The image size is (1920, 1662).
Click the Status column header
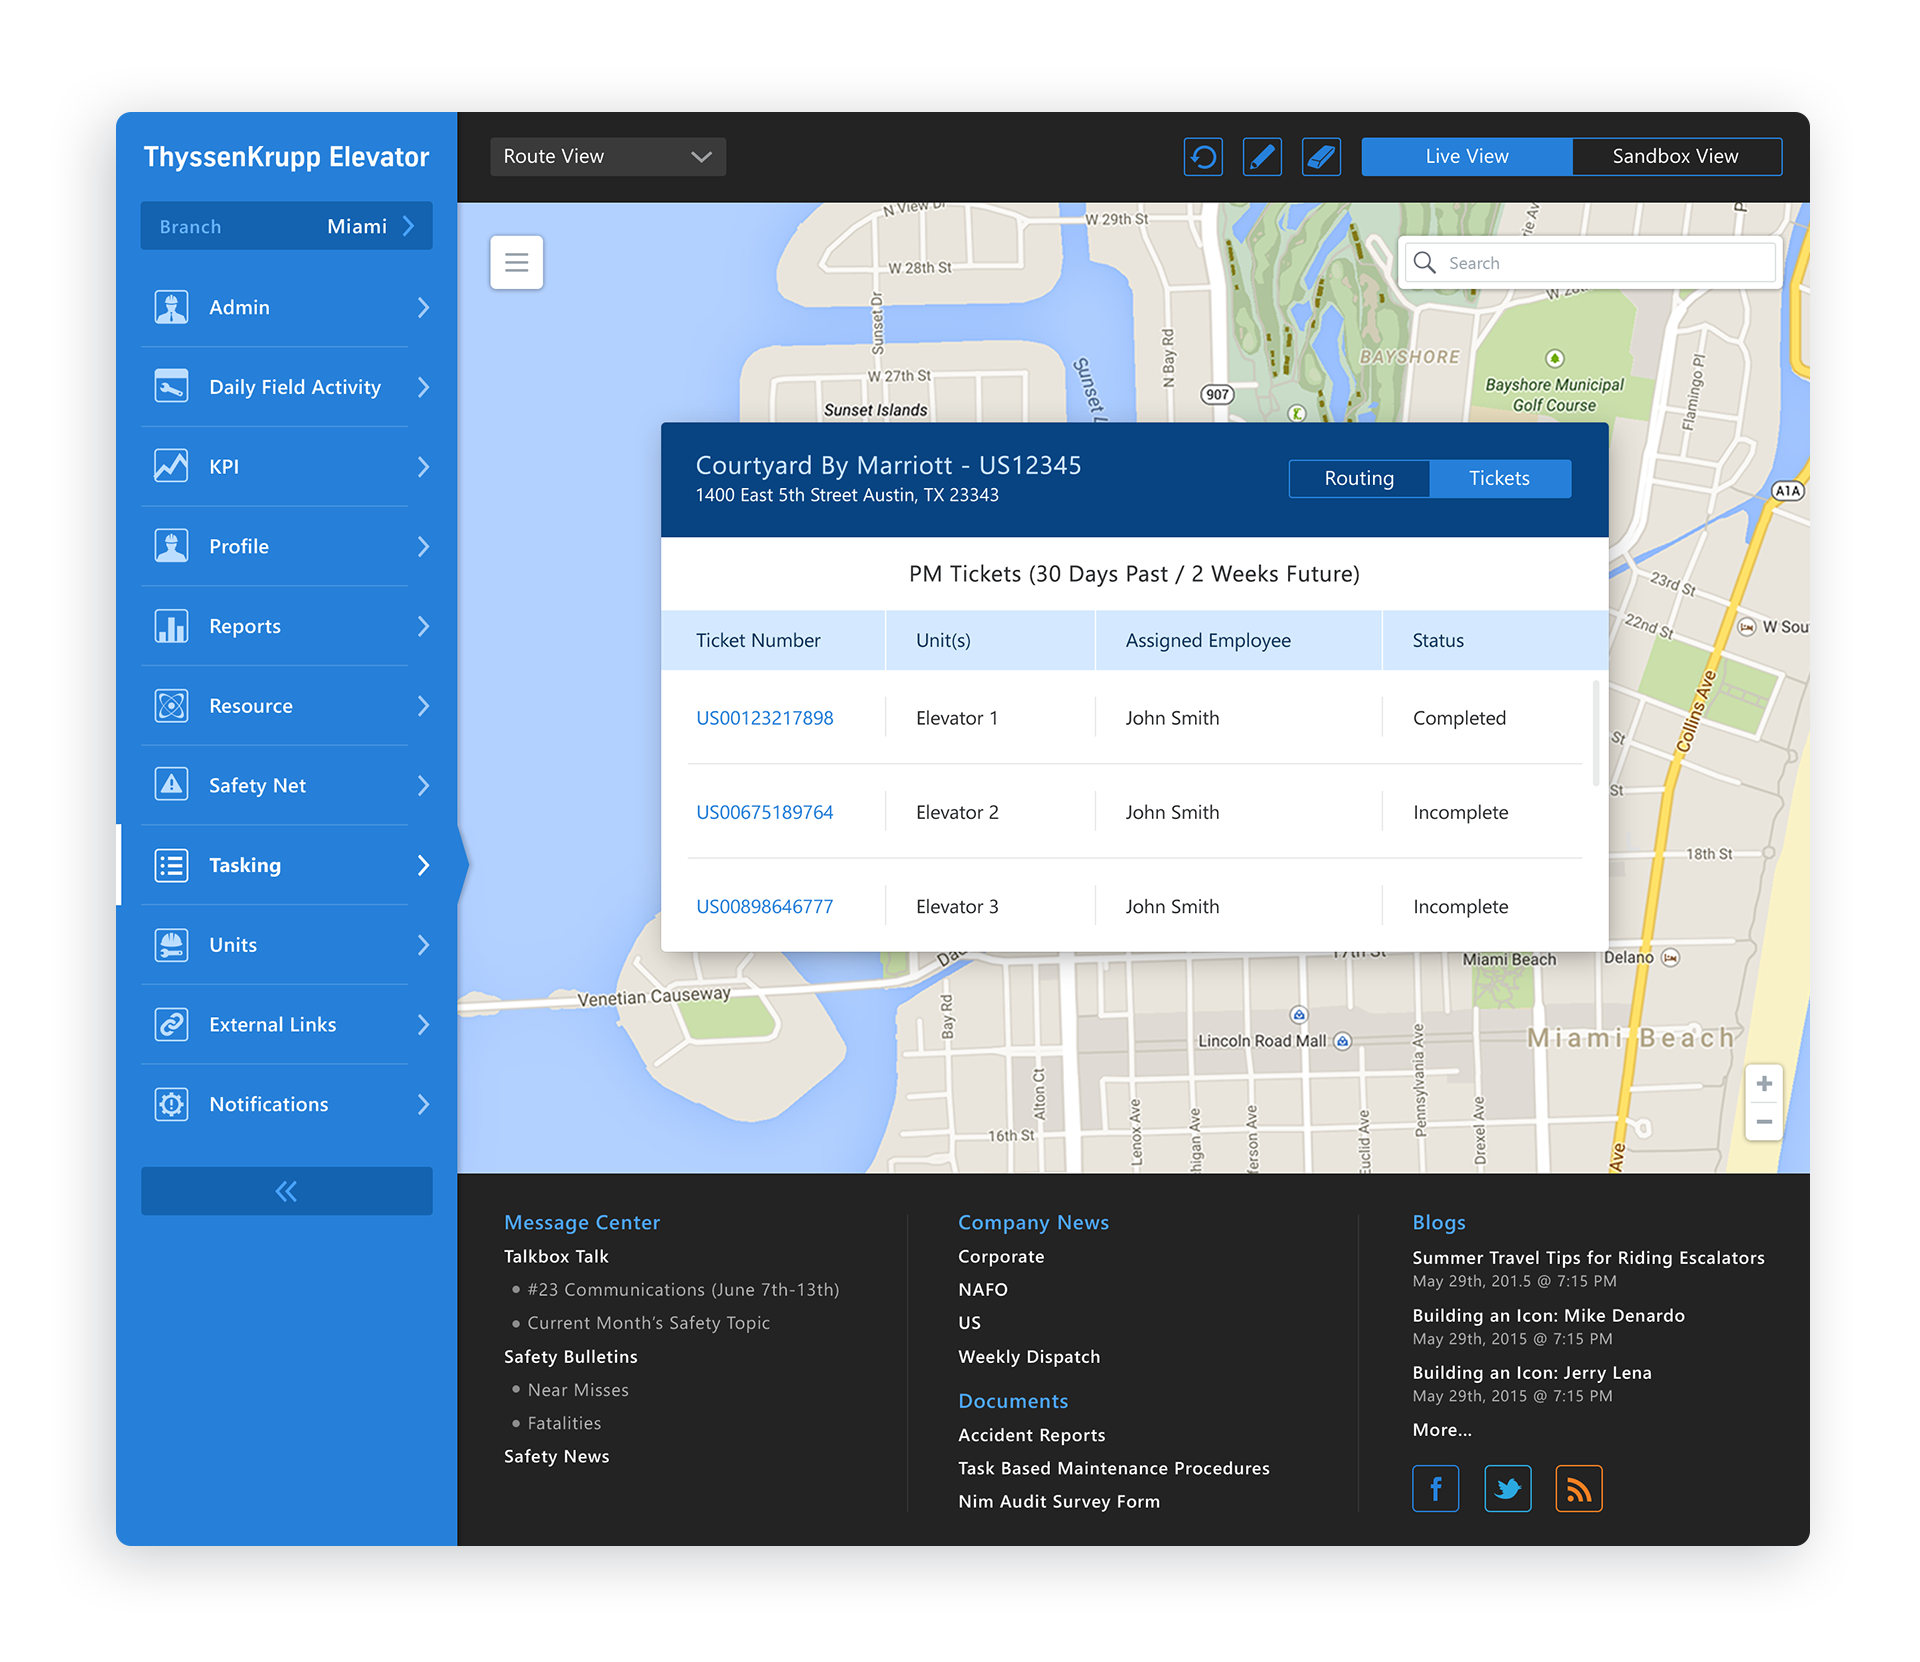click(1495, 640)
